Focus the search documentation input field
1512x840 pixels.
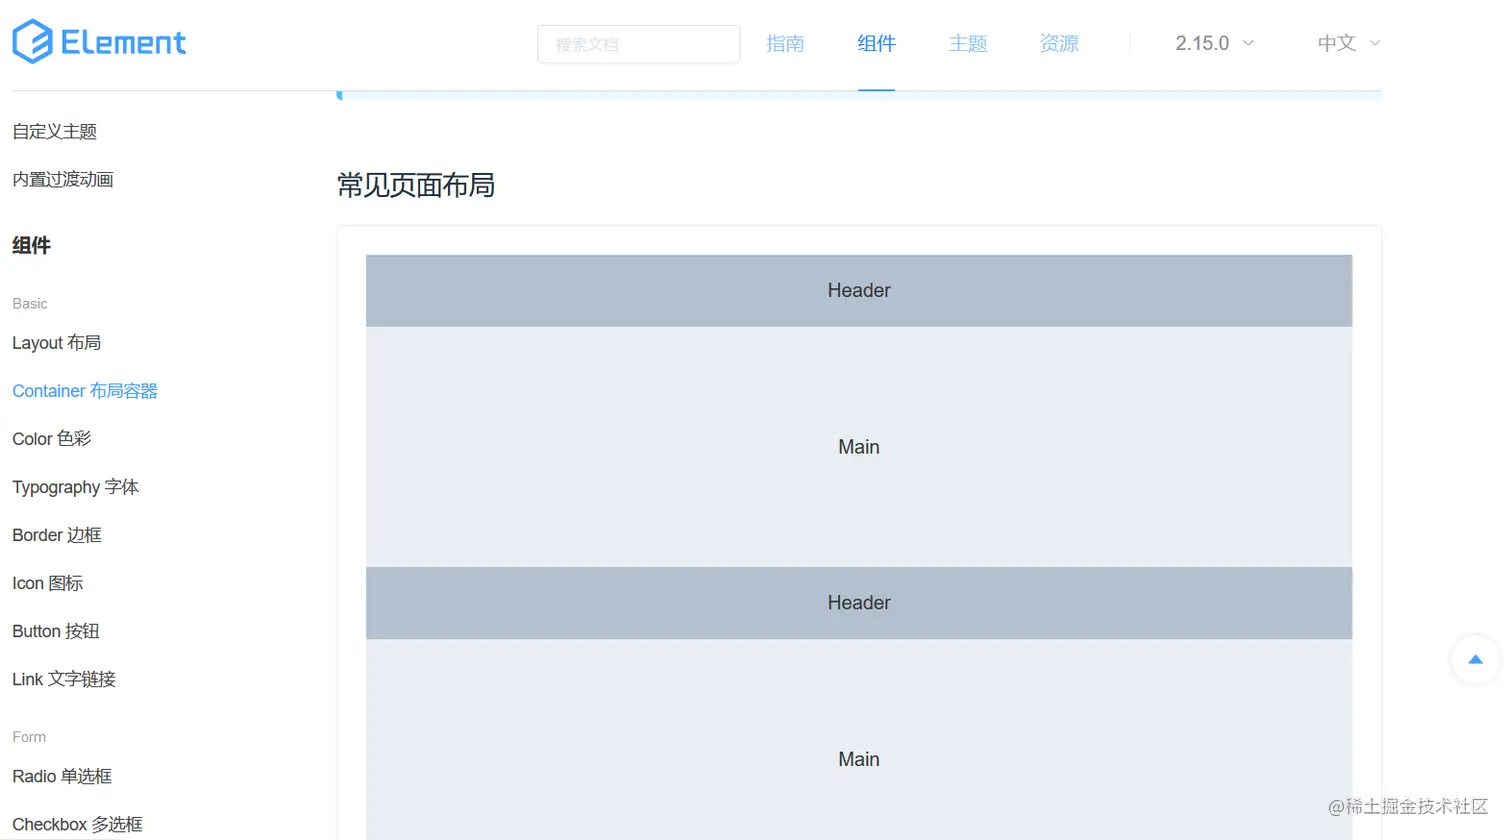tap(638, 44)
